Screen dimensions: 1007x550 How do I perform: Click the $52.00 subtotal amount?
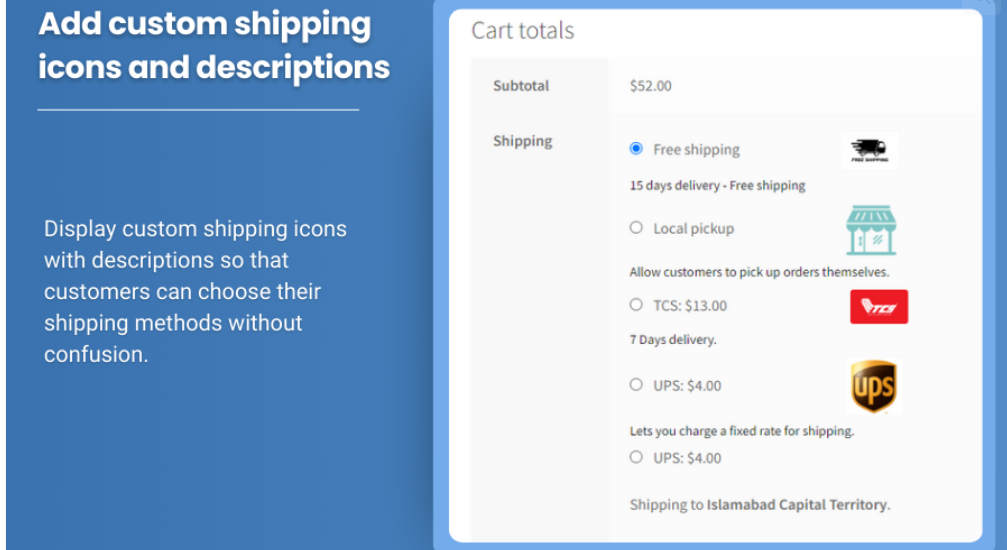651,85
